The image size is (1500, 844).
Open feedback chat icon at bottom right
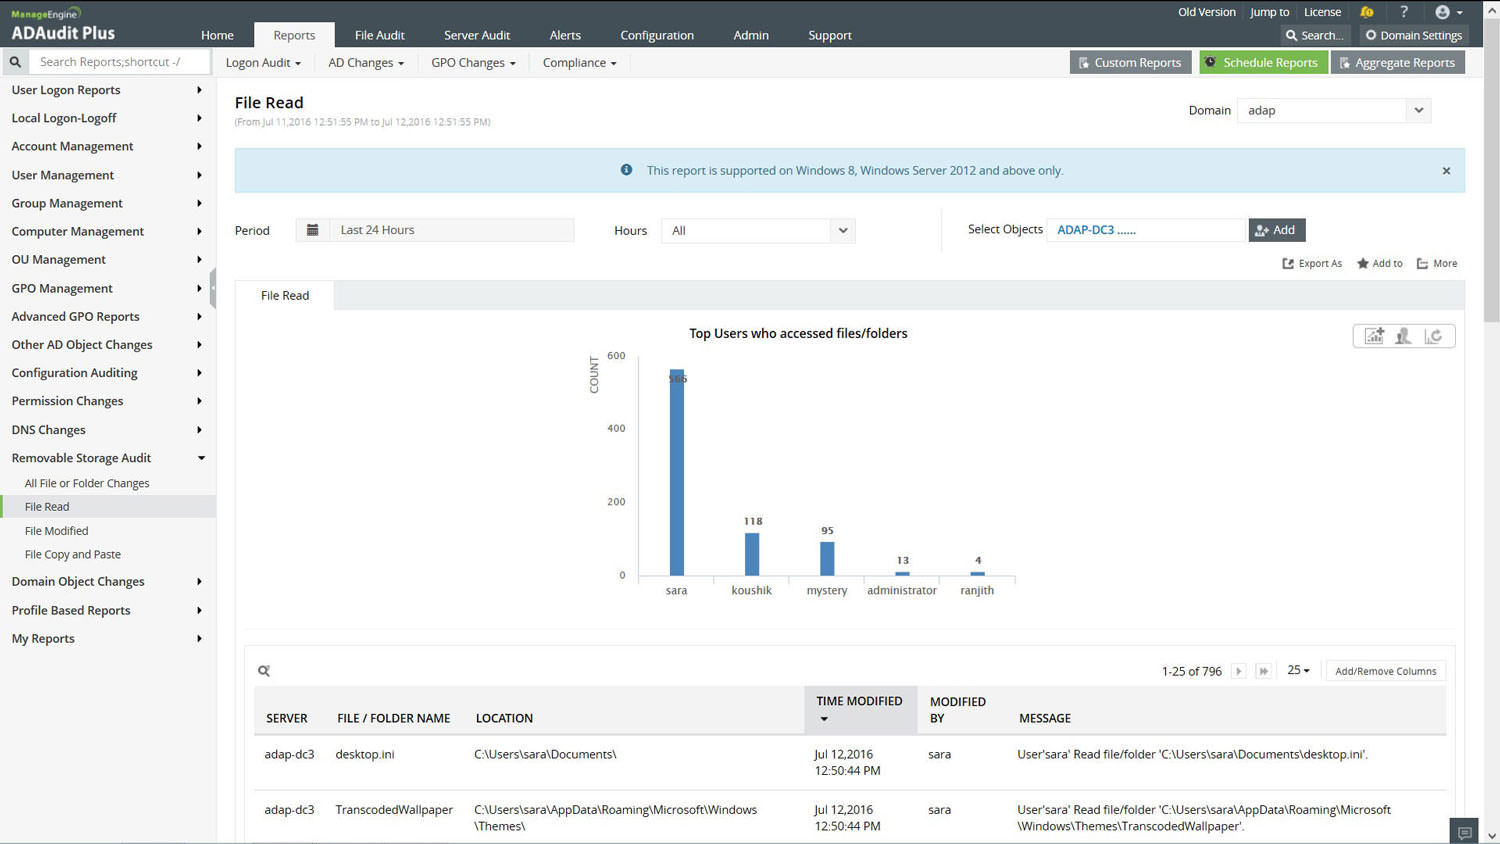1464,832
